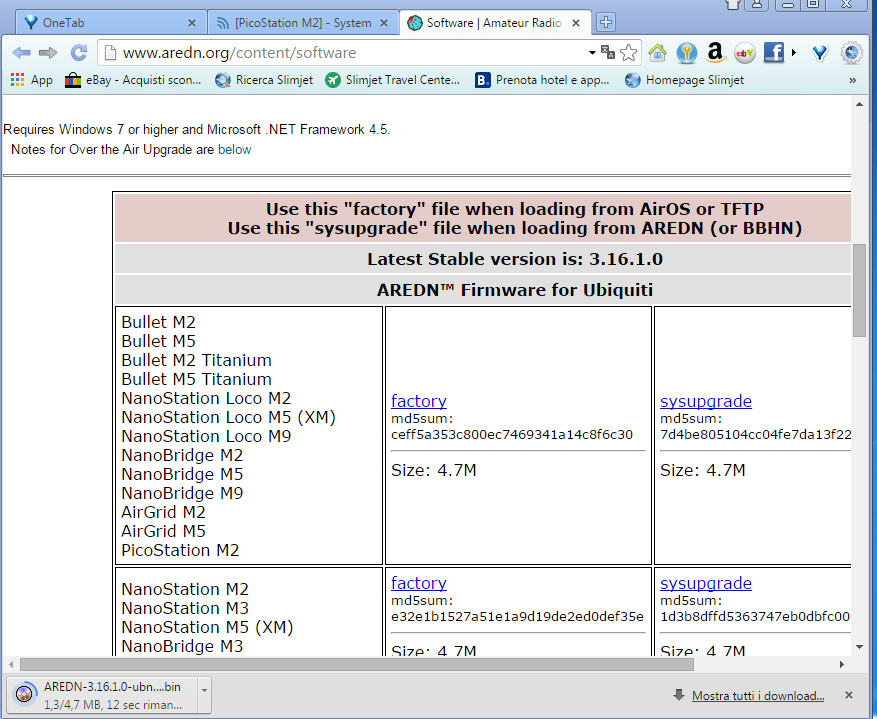Viewport: 877px width, 719px height.
Task: Select the Software | Amateur Radio tab
Action: tap(495, 23)
